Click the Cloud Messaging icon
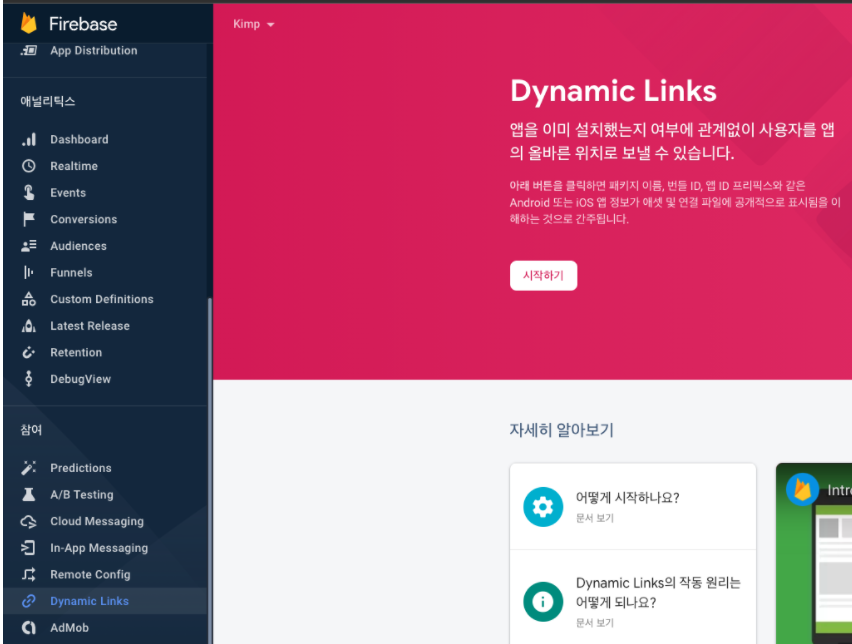The width and height of the screenshot is (852, 644). tap(29, 521)
